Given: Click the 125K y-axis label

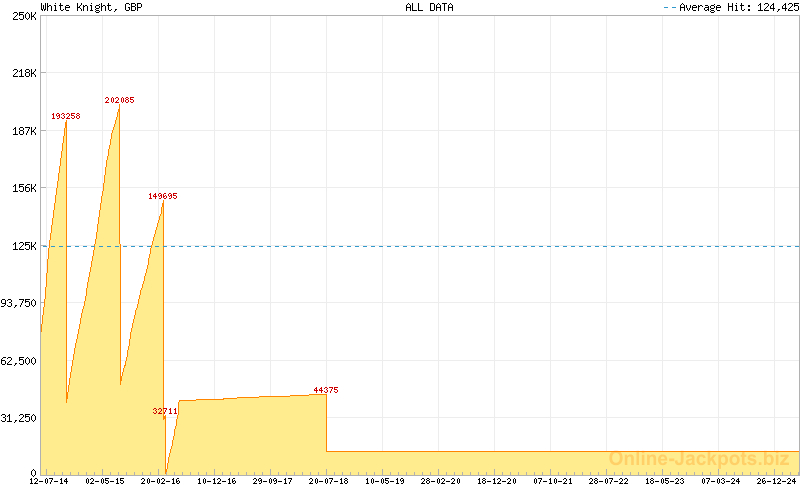Looking at the screenshot, I should (x=24, y=246).
